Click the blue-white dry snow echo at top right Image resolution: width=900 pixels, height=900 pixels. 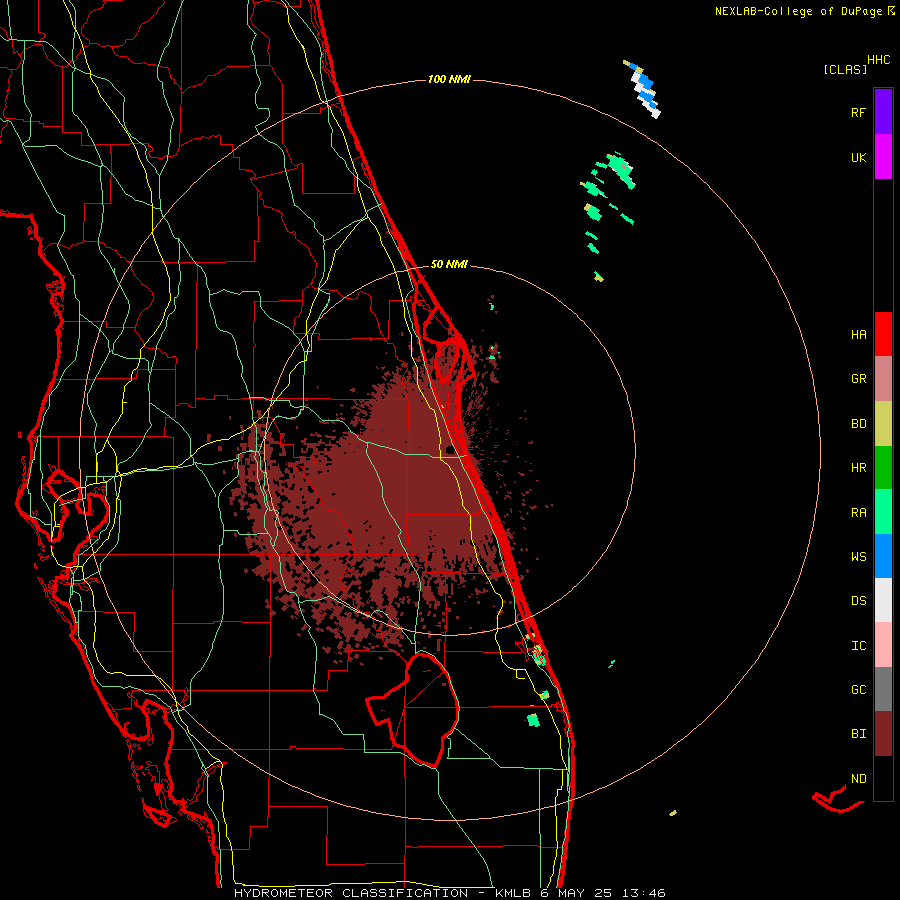tap(644, 89)
